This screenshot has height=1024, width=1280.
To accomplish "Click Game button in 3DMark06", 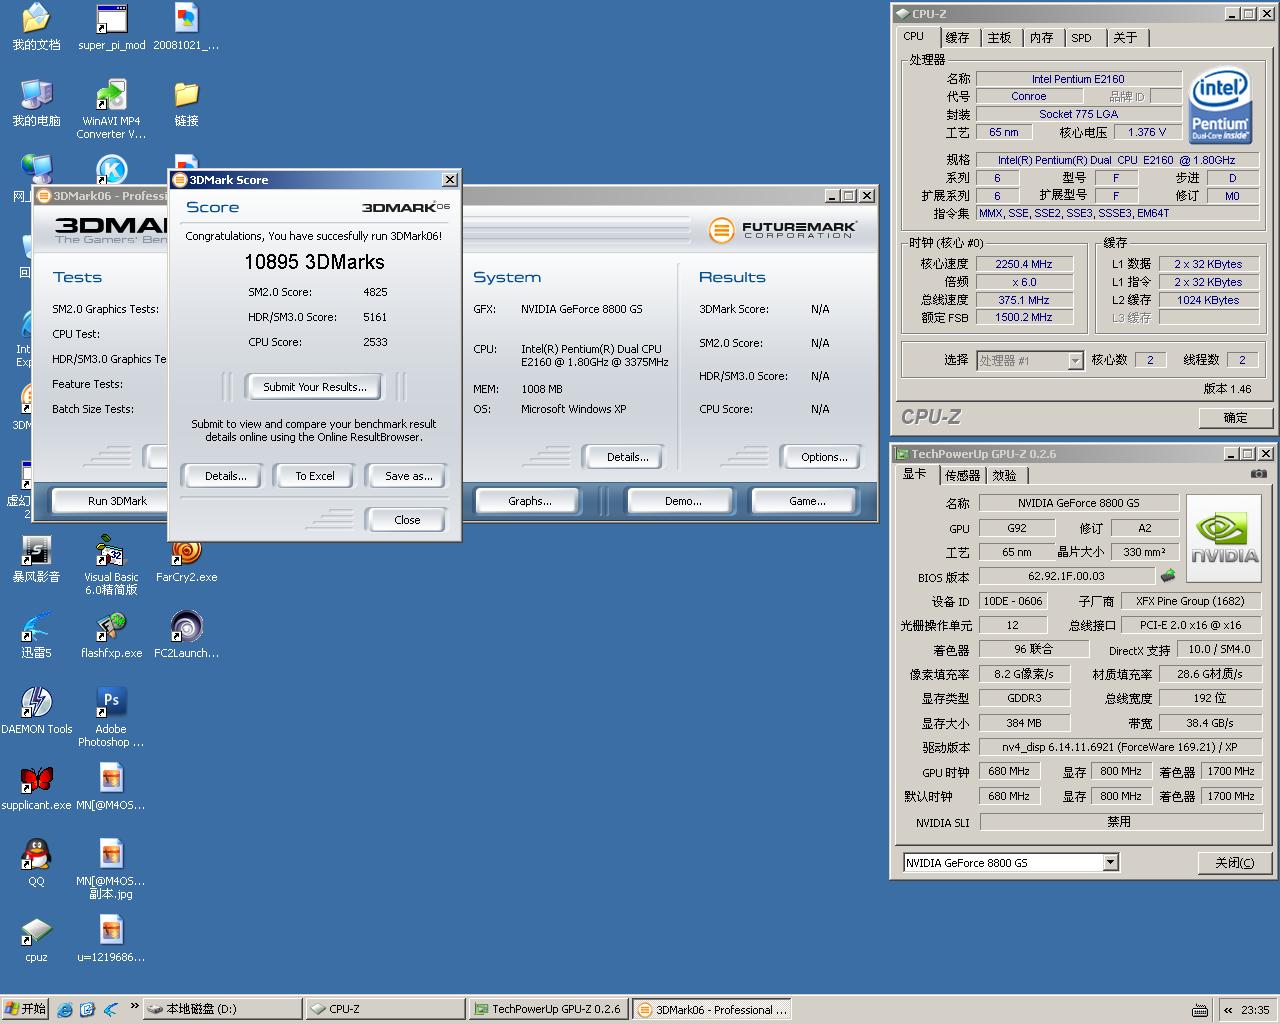I will pos(806,501).
